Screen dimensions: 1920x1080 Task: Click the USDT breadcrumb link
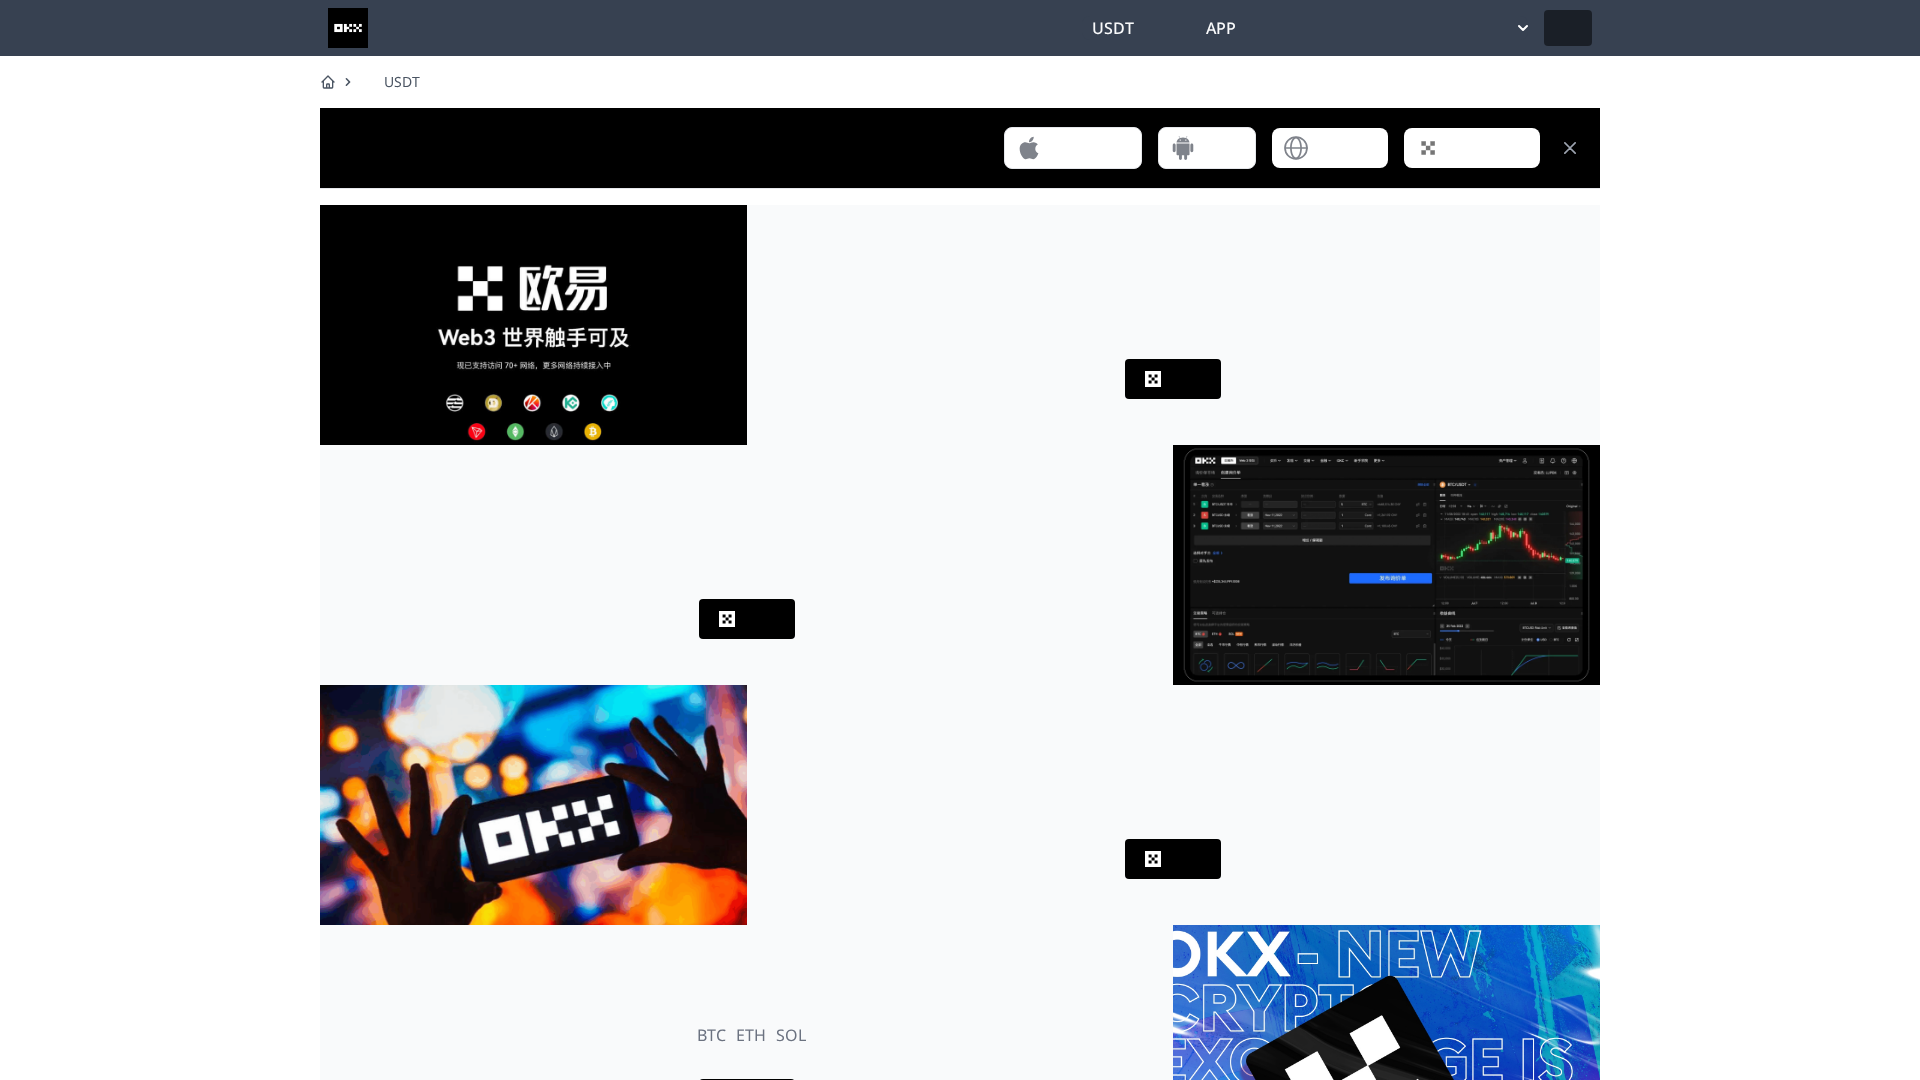pos(401,82)
